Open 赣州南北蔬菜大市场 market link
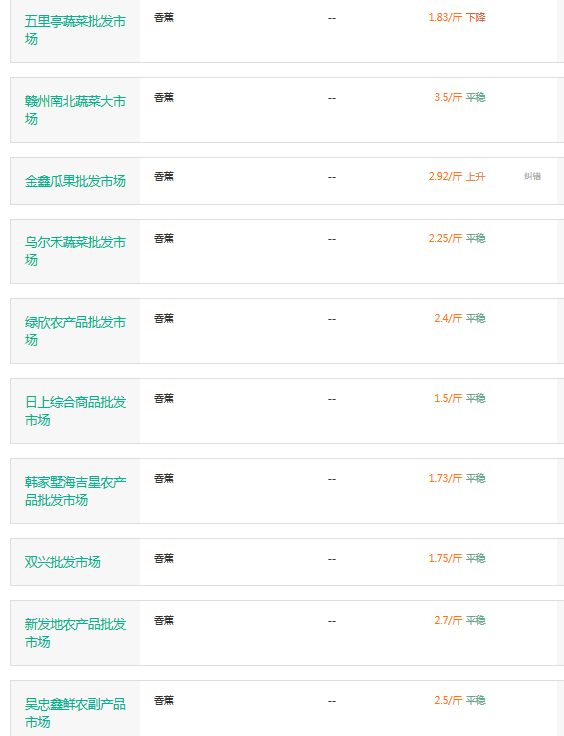The height and width of the screenshot is (736, 564). (x=75, y=110)
